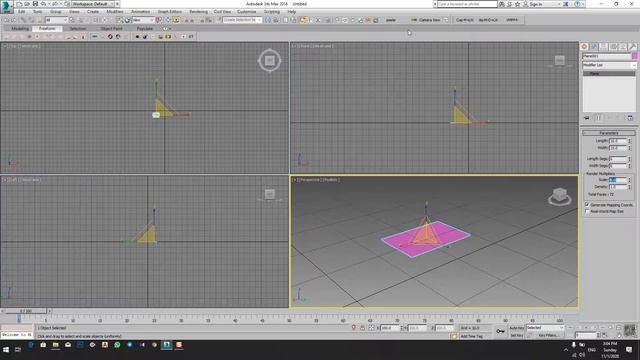Click the Key Filters button
Image resolution: width=640 pixels, height=360 pixels.
point(549,335)
